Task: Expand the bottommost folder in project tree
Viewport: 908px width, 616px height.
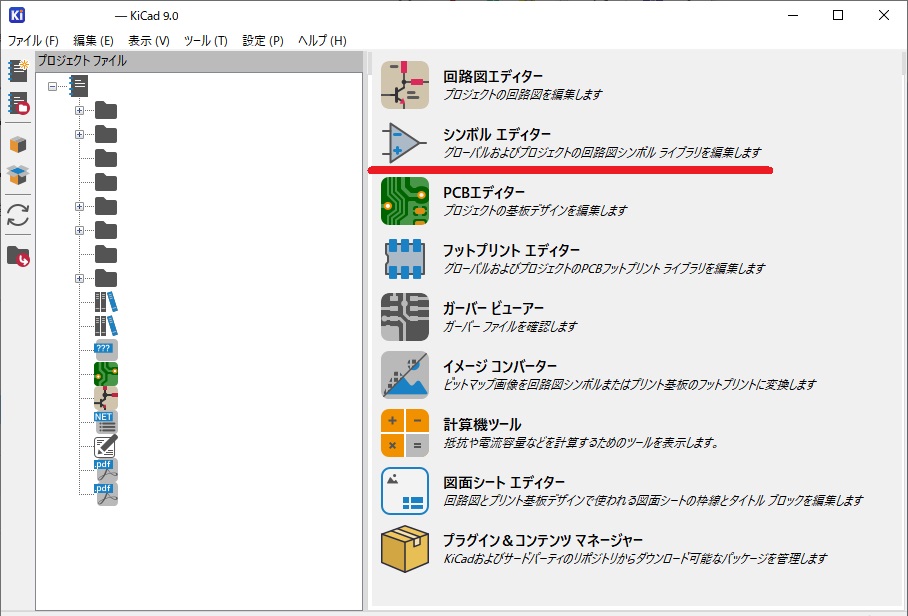Action: (79, 278)
